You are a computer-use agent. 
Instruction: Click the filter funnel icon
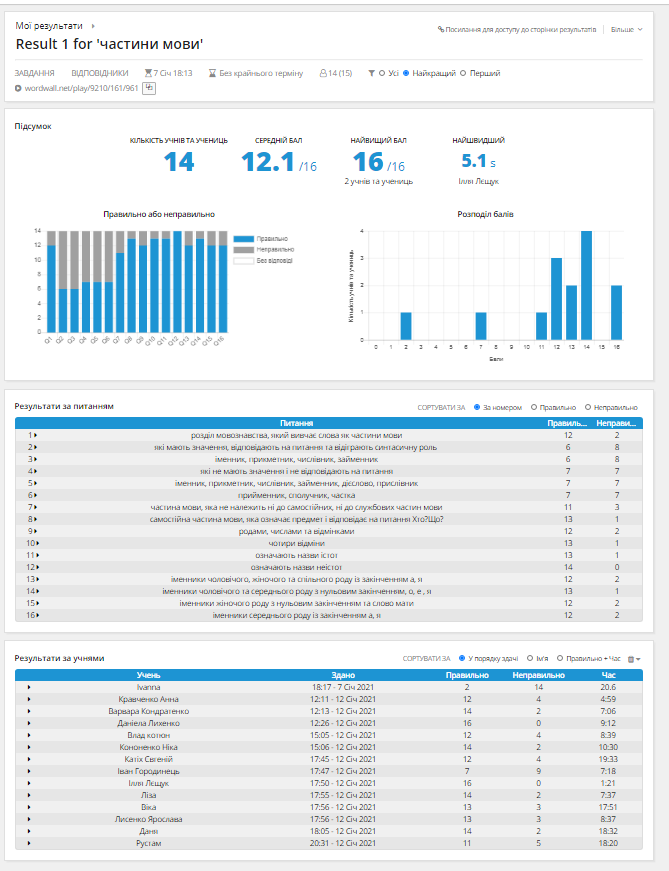point(371,73)
